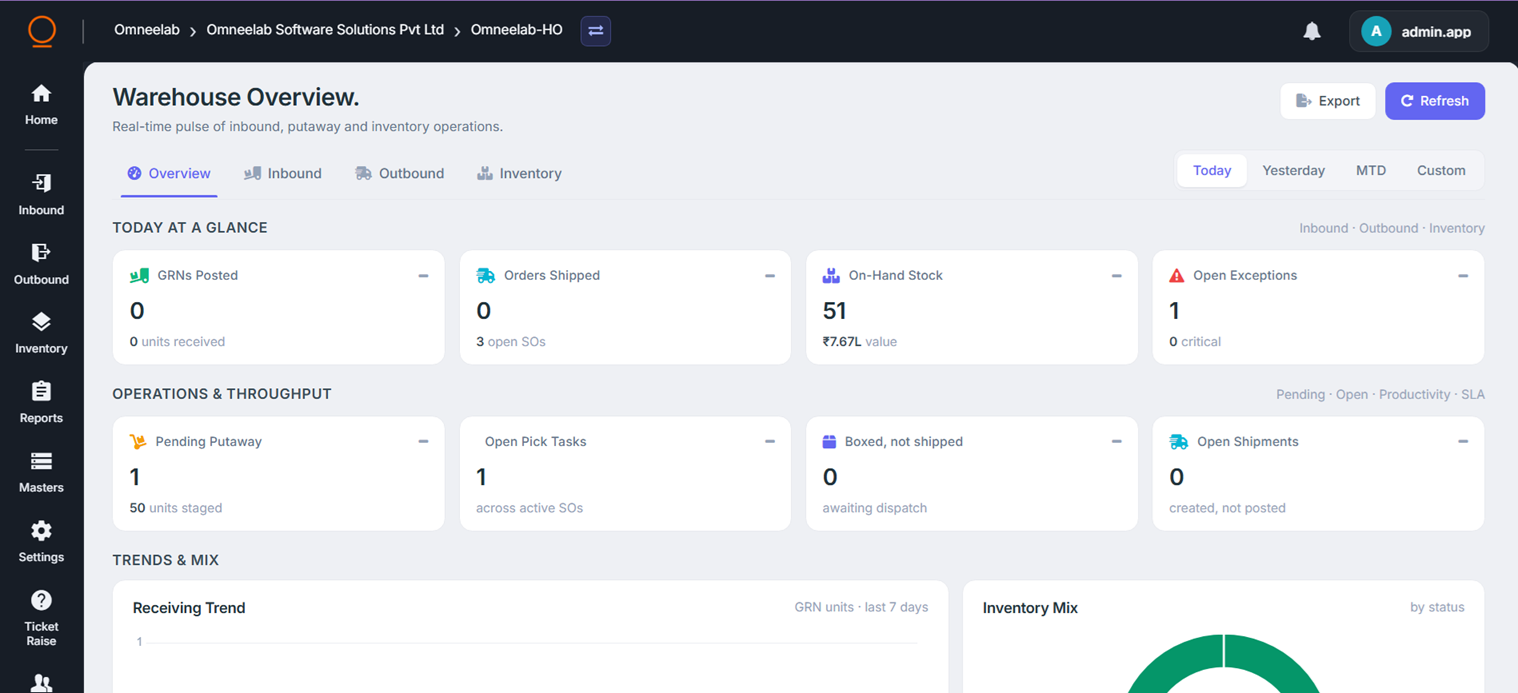Open the Inventory sidebar section
1518x693 pixels.
(41, 333)
